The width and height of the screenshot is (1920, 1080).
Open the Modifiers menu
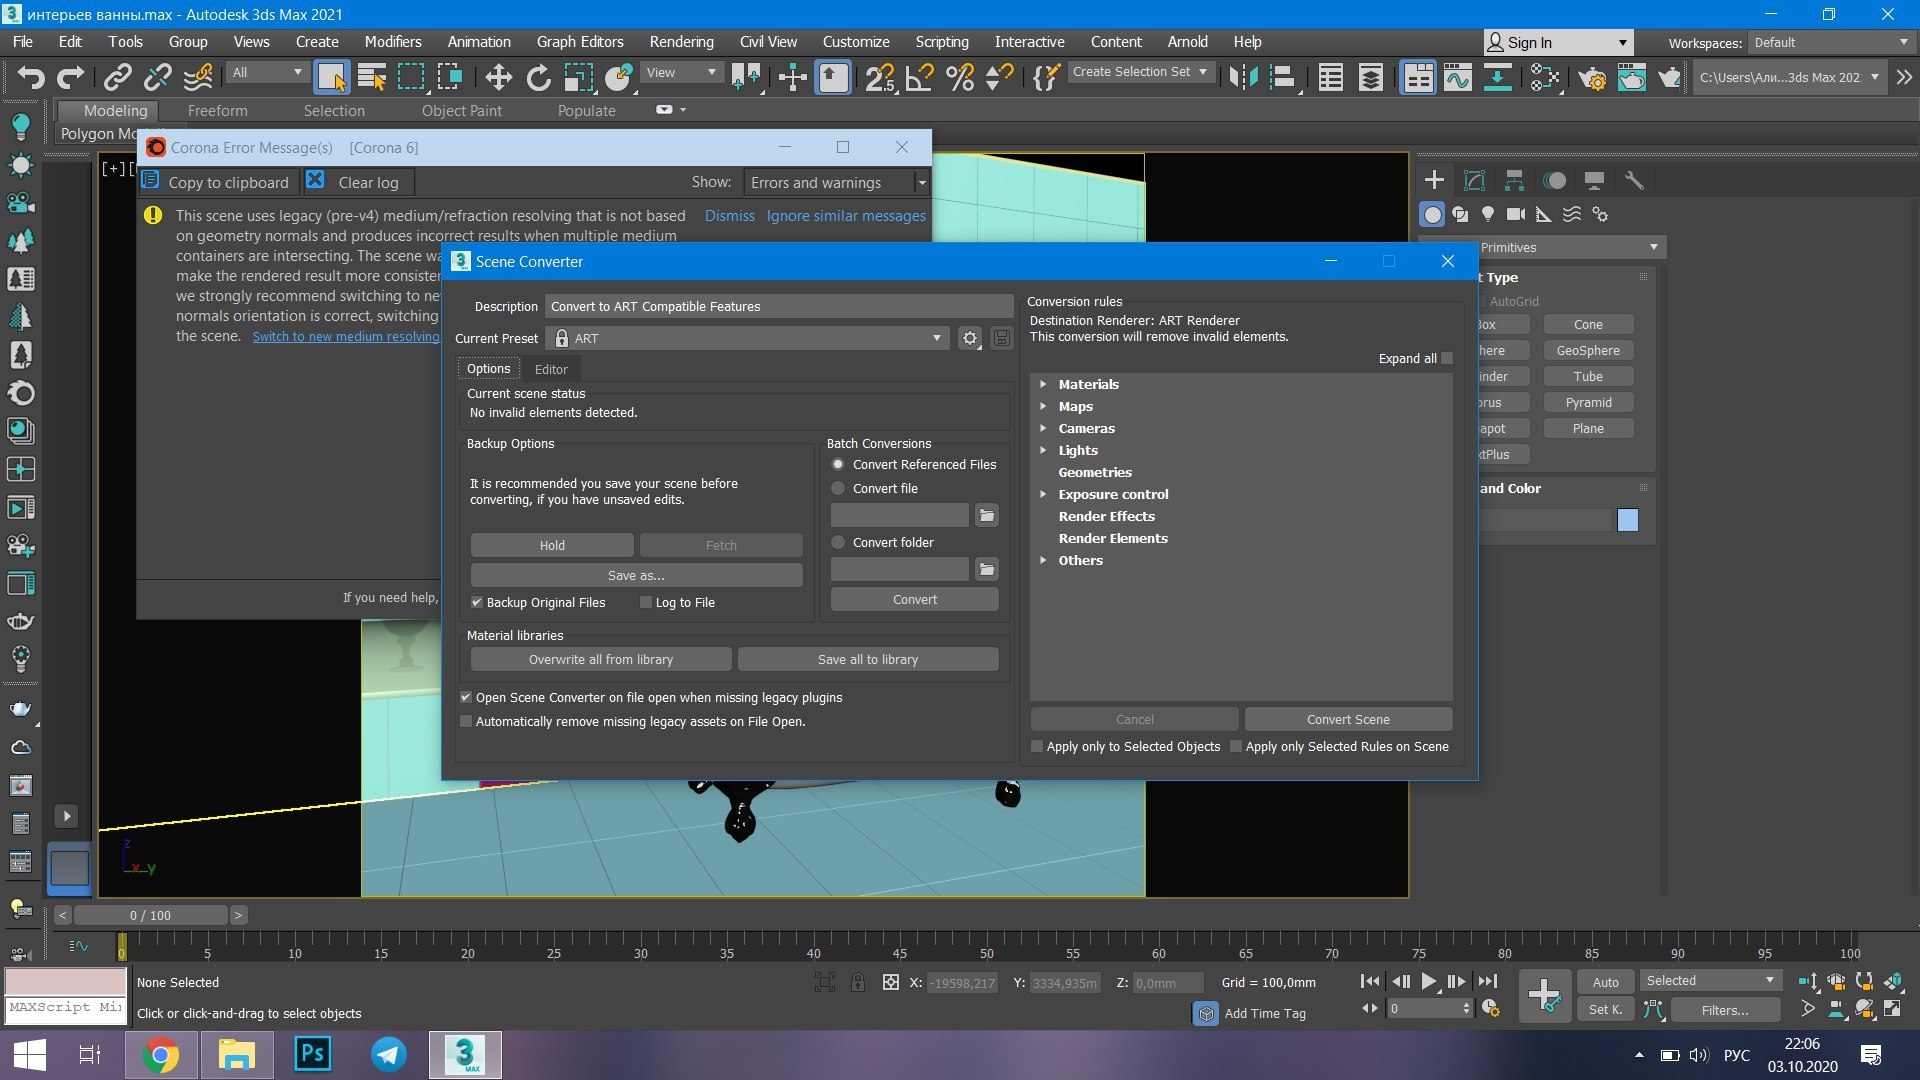coord(392,42)
